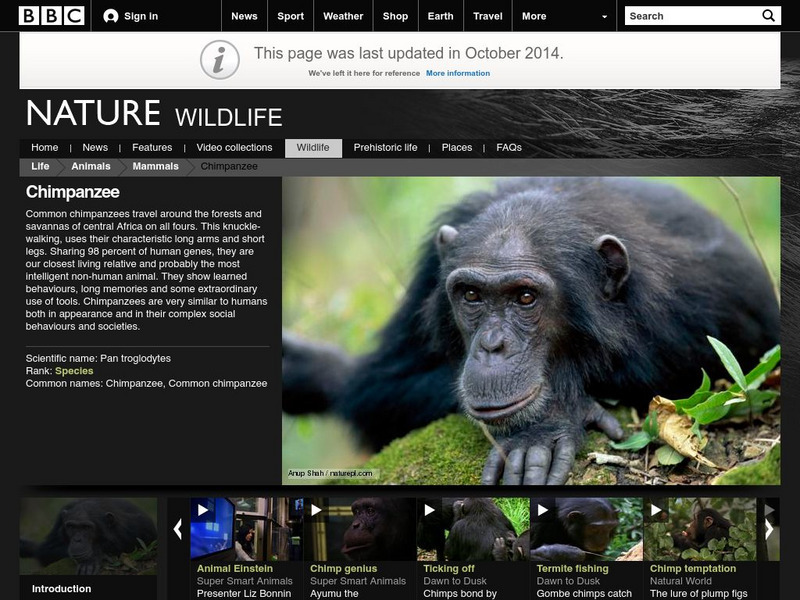Open BBC Sport section
This screenshot has height=600, width=800.
[290, 16]
